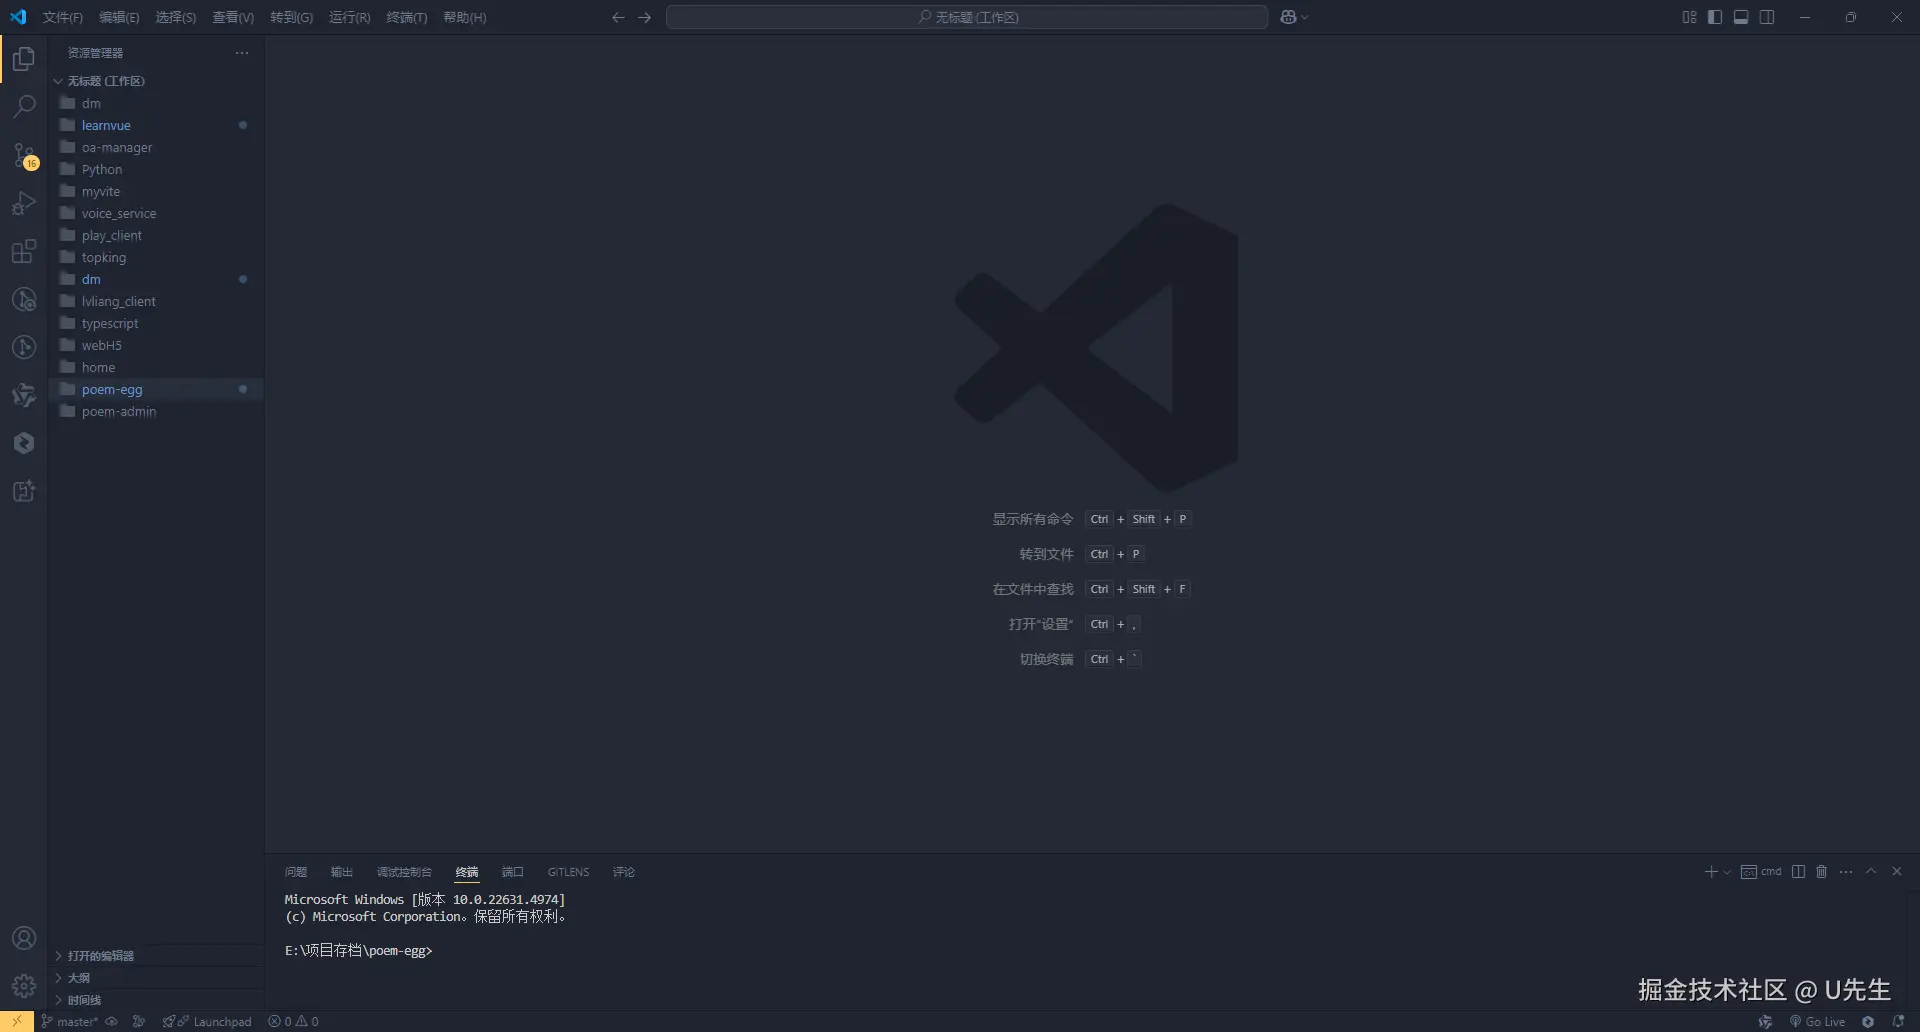Viewport: 1920px width, 1032px height.
Task: Expand the 时间线 timeline section
Action: pos(156,1000)
